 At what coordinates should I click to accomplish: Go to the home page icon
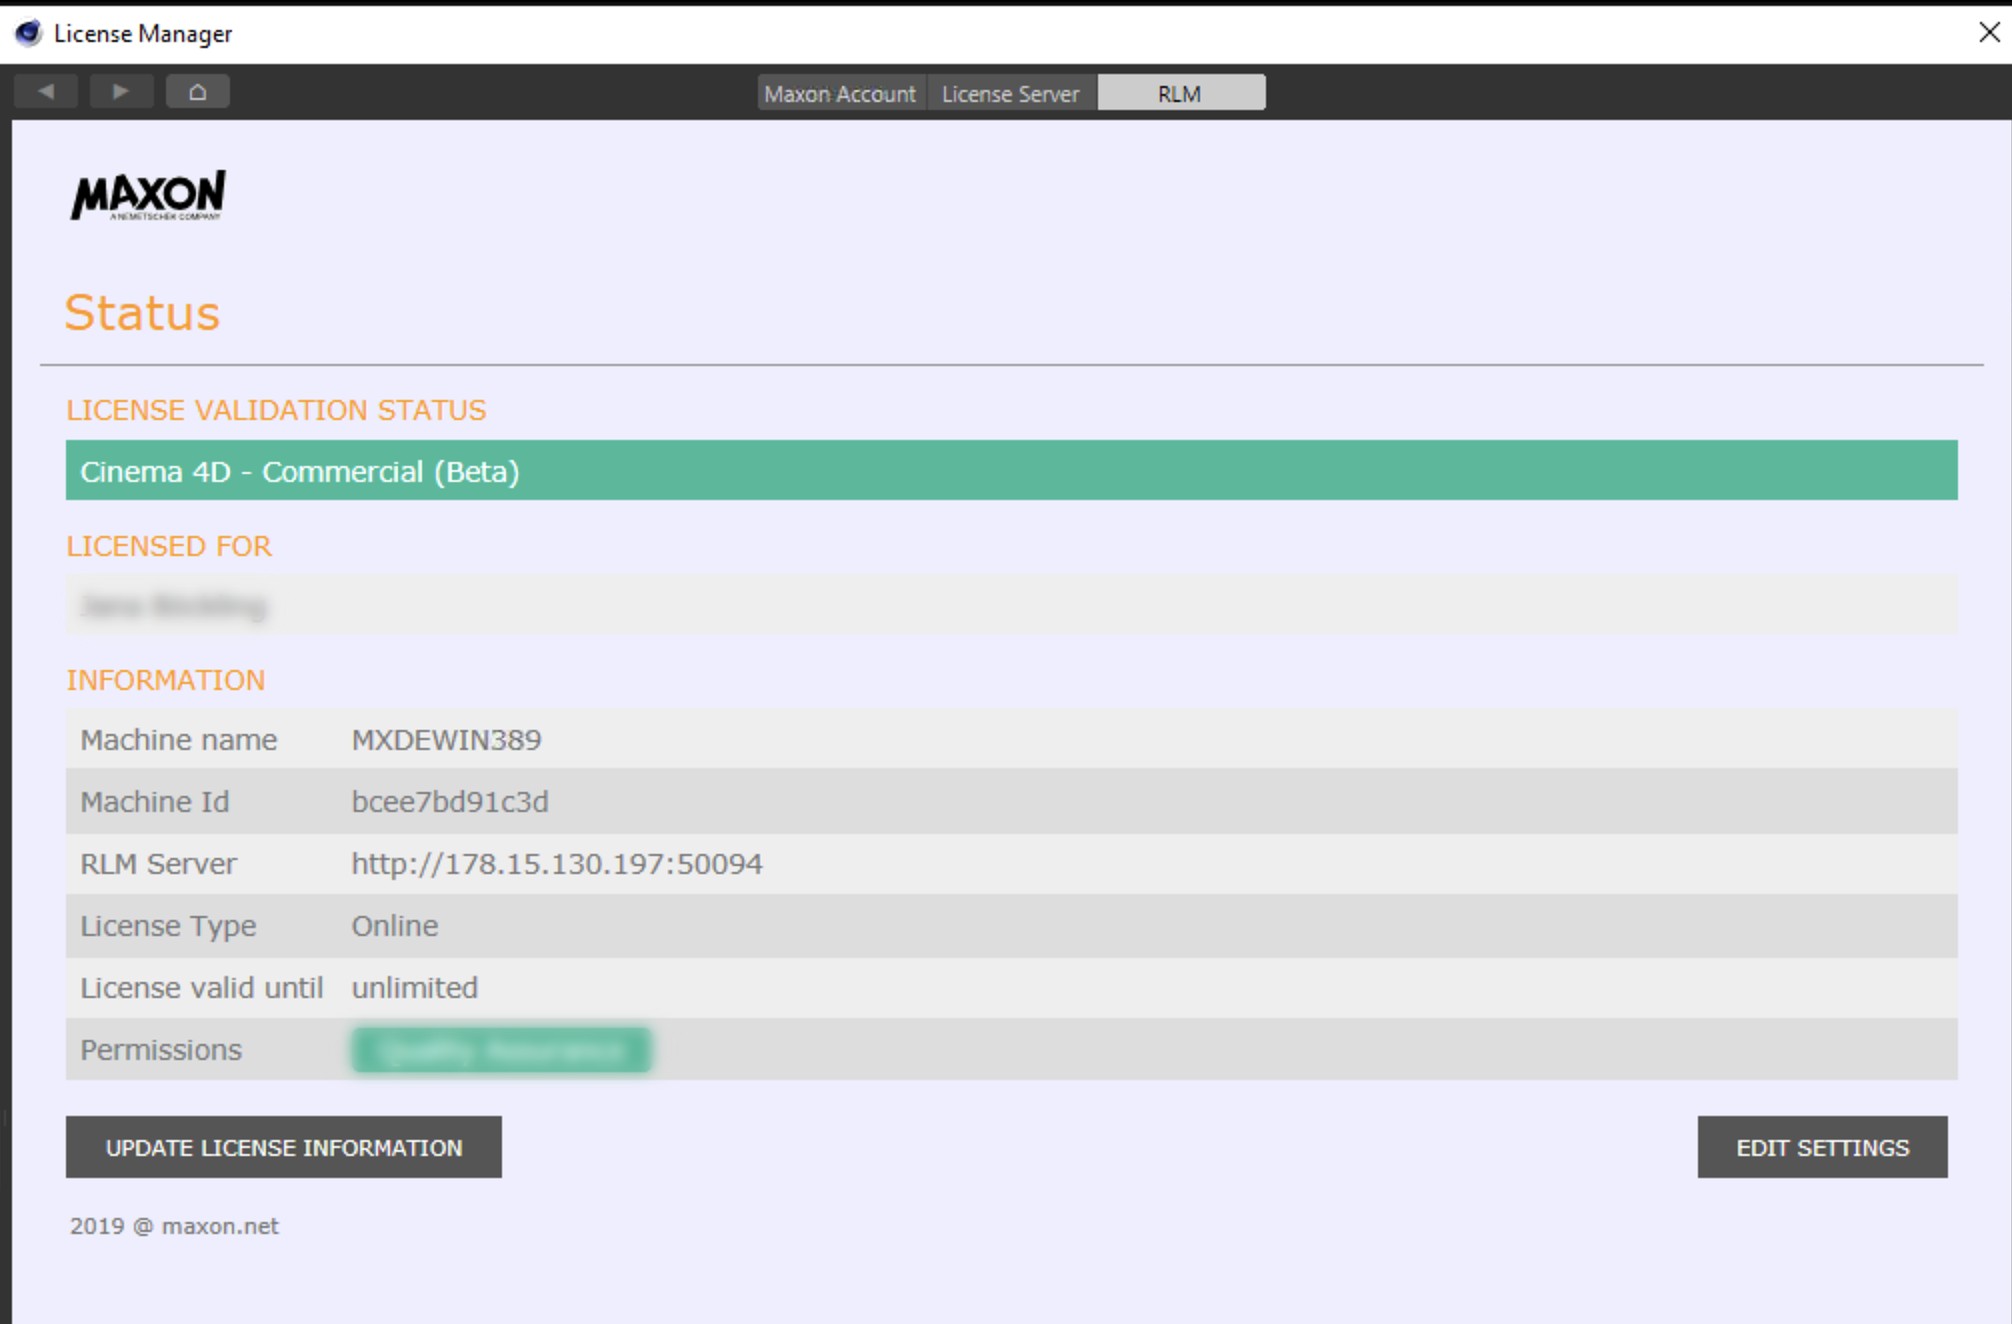(x=198, y=92)
